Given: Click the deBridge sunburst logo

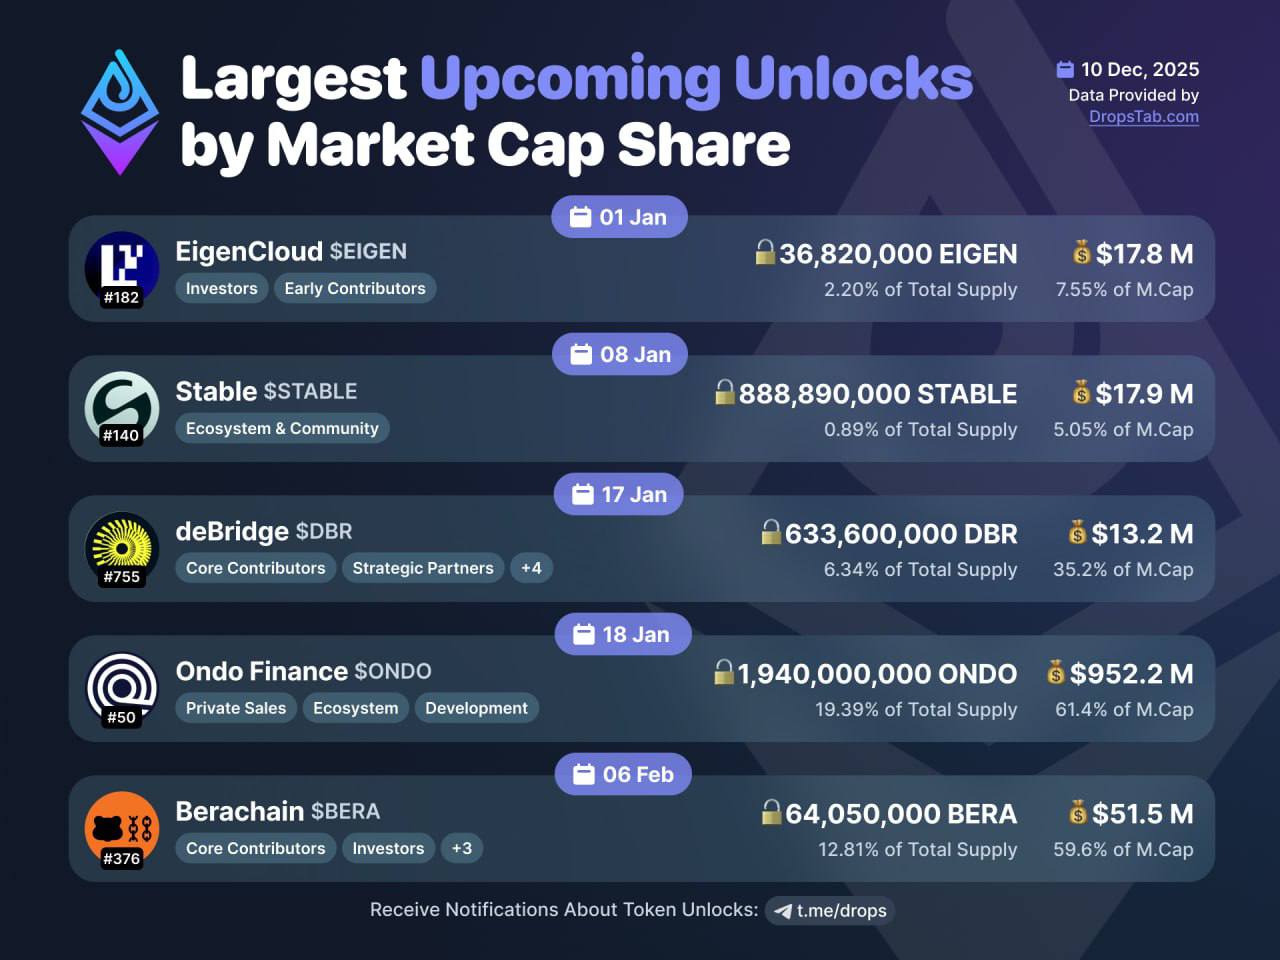Looking at the screenshot, I should pos(122,547).
